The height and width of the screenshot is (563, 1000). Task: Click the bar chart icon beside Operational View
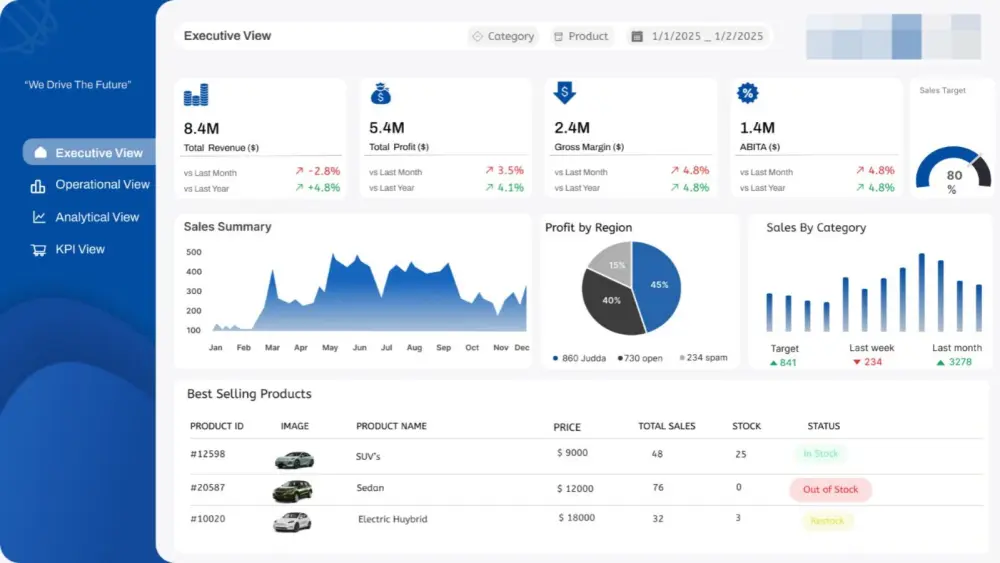38,186
